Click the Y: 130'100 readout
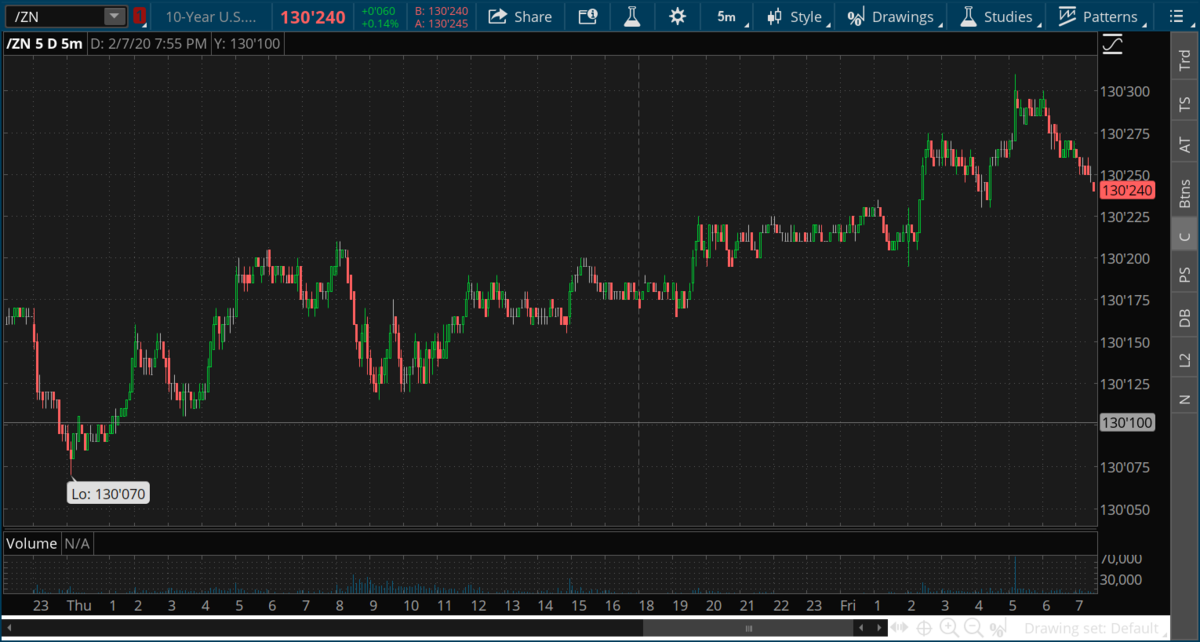 [x=250, y=44]
